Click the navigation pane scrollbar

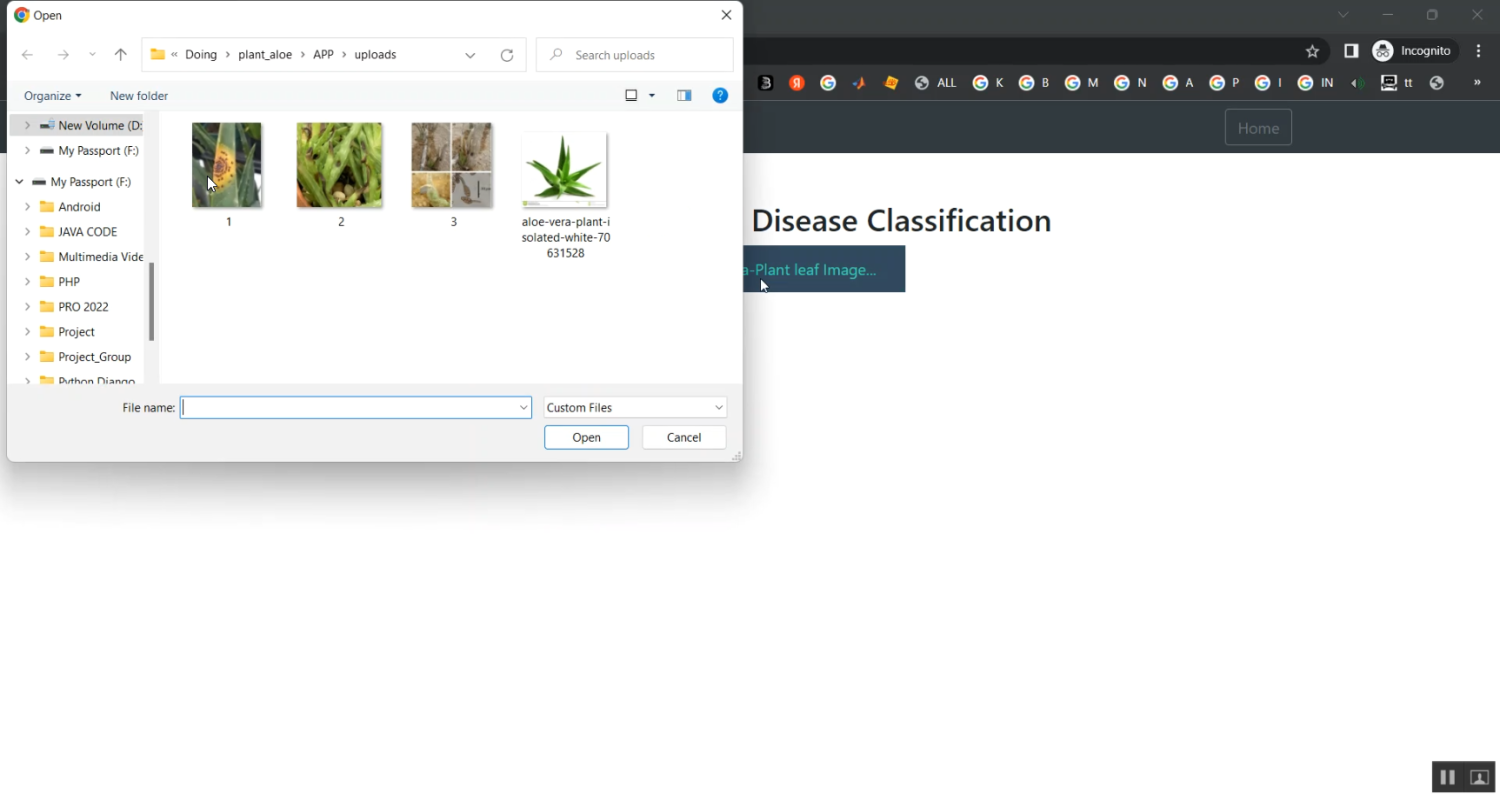pyautogui.click(x=151, y=301)
